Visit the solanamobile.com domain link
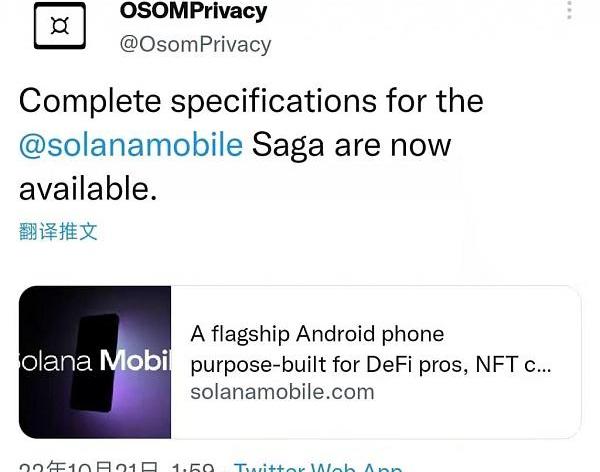The width and height of the screenshot is (600, 472). coord(282,391)
